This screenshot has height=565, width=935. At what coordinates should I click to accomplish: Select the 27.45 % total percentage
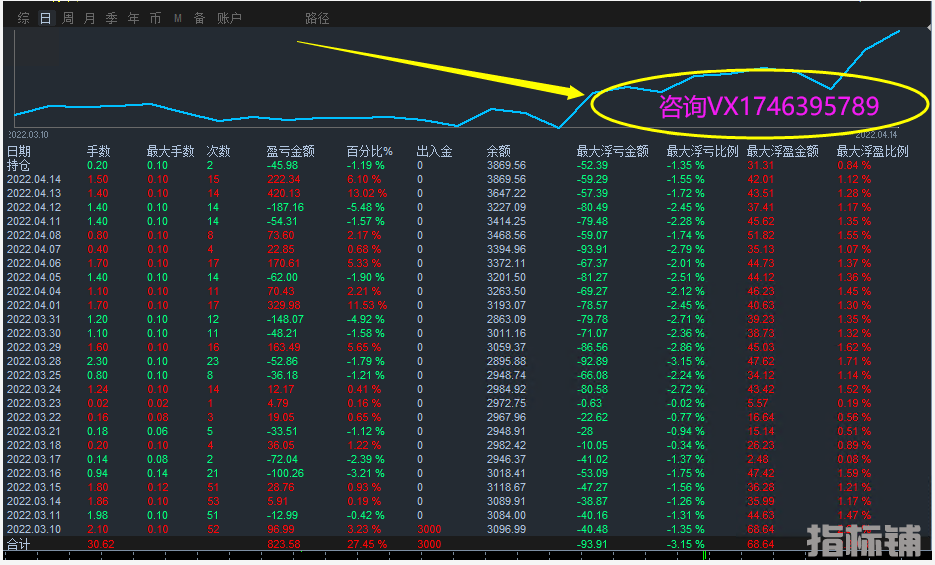[x=367, y=544]
